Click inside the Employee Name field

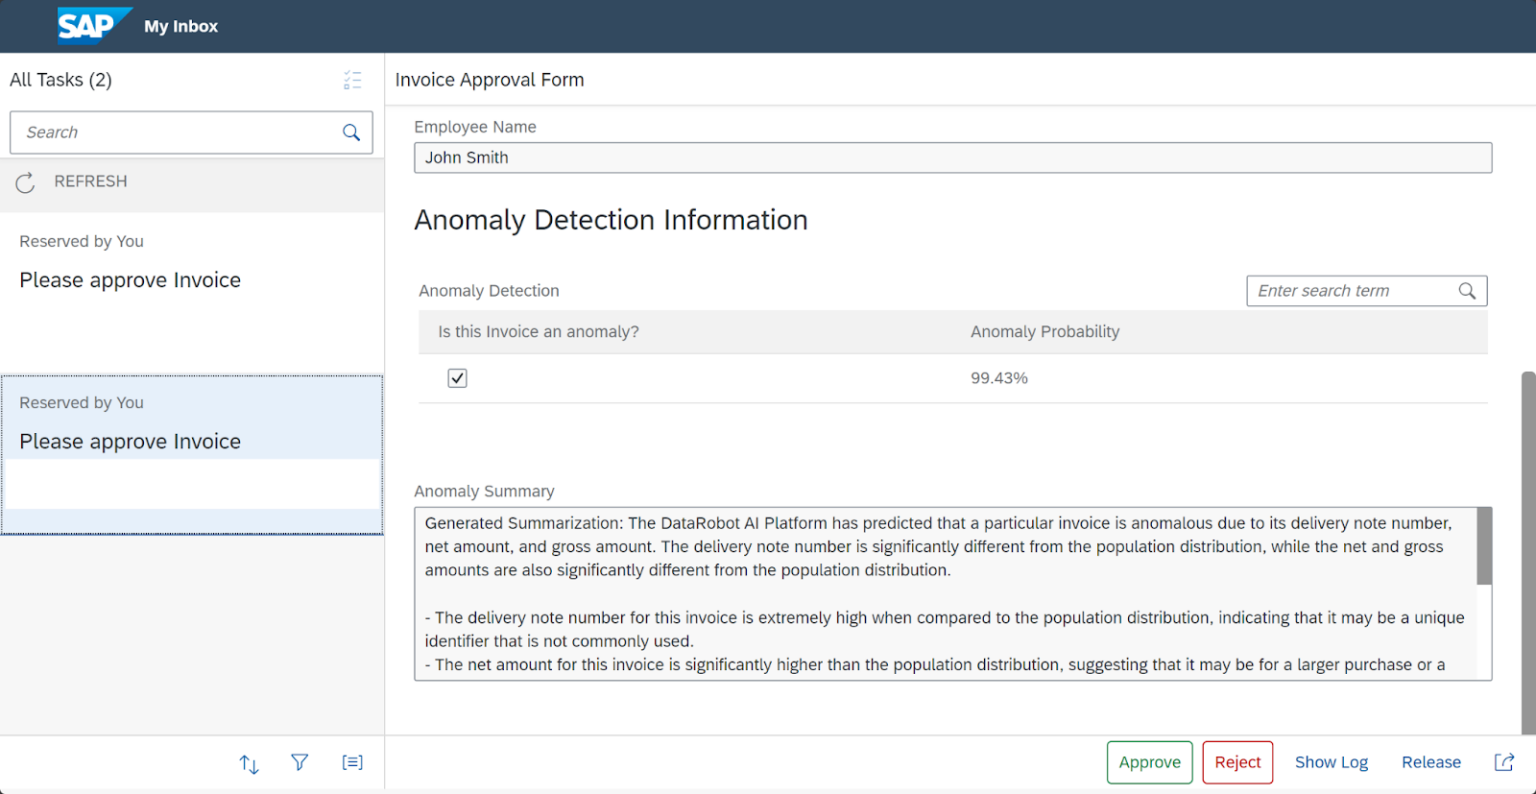click(x=952, y=157)
